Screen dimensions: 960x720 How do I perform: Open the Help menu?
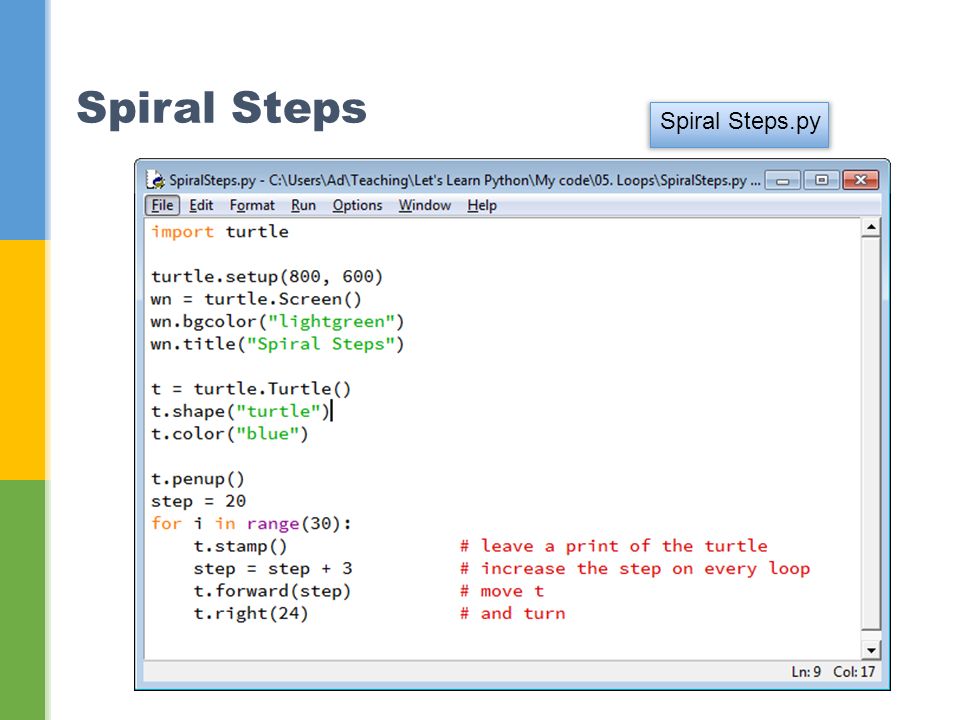pyautogui.click(x=482, y=205)
